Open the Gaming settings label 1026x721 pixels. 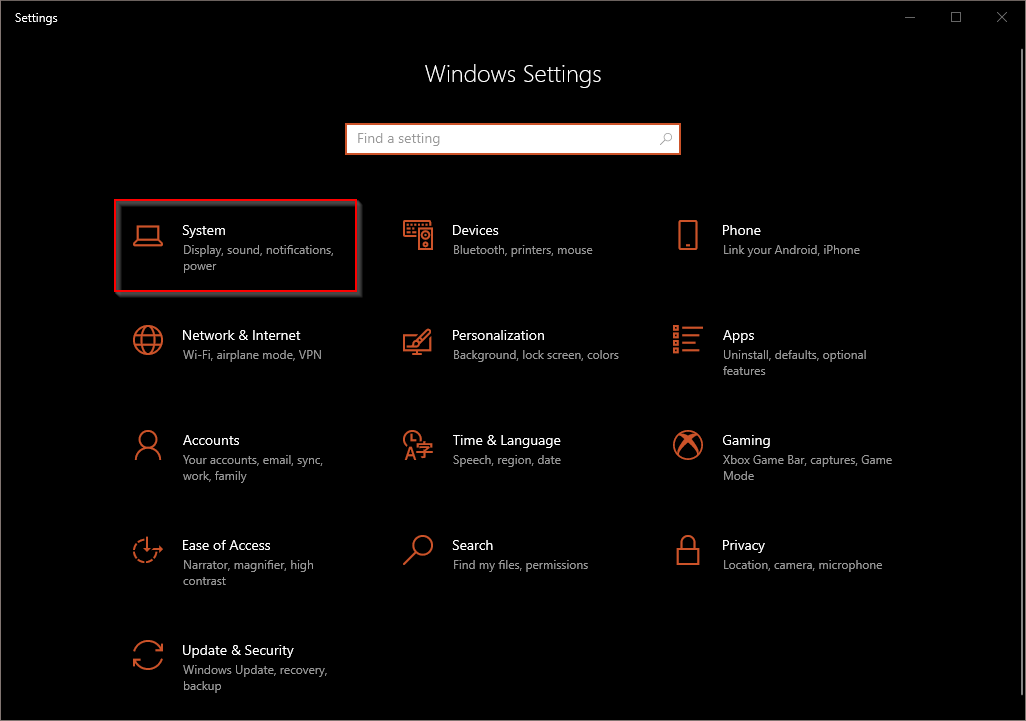[x=746, y=440]
